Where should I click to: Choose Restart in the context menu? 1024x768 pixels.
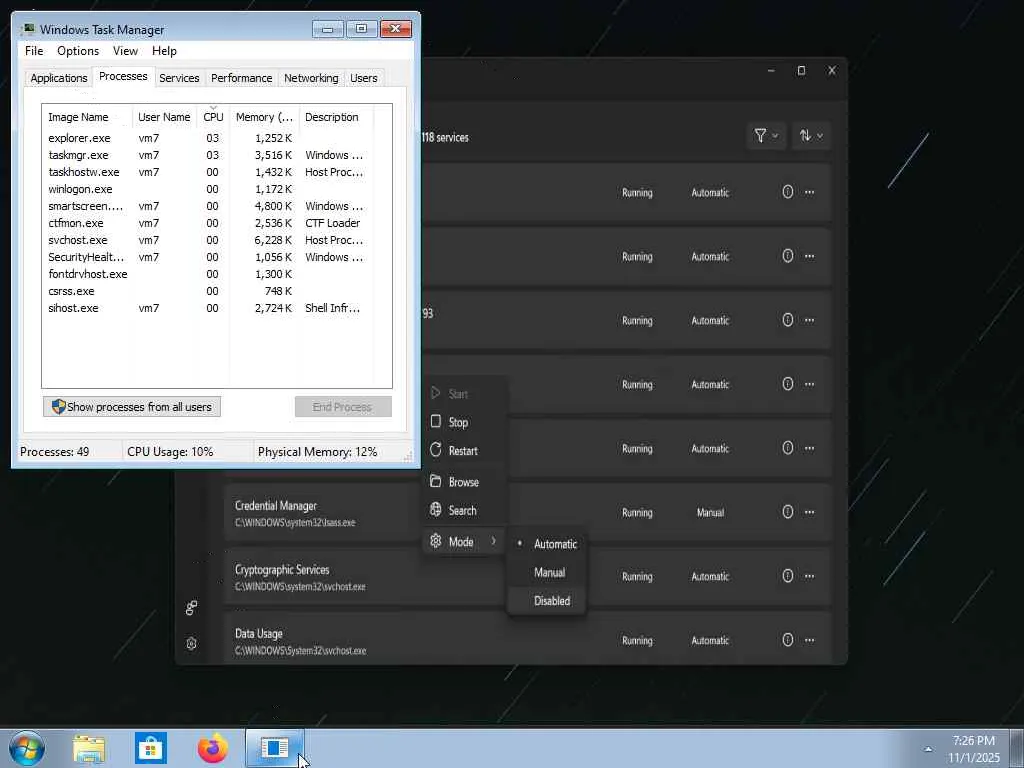tap(464, 451)
